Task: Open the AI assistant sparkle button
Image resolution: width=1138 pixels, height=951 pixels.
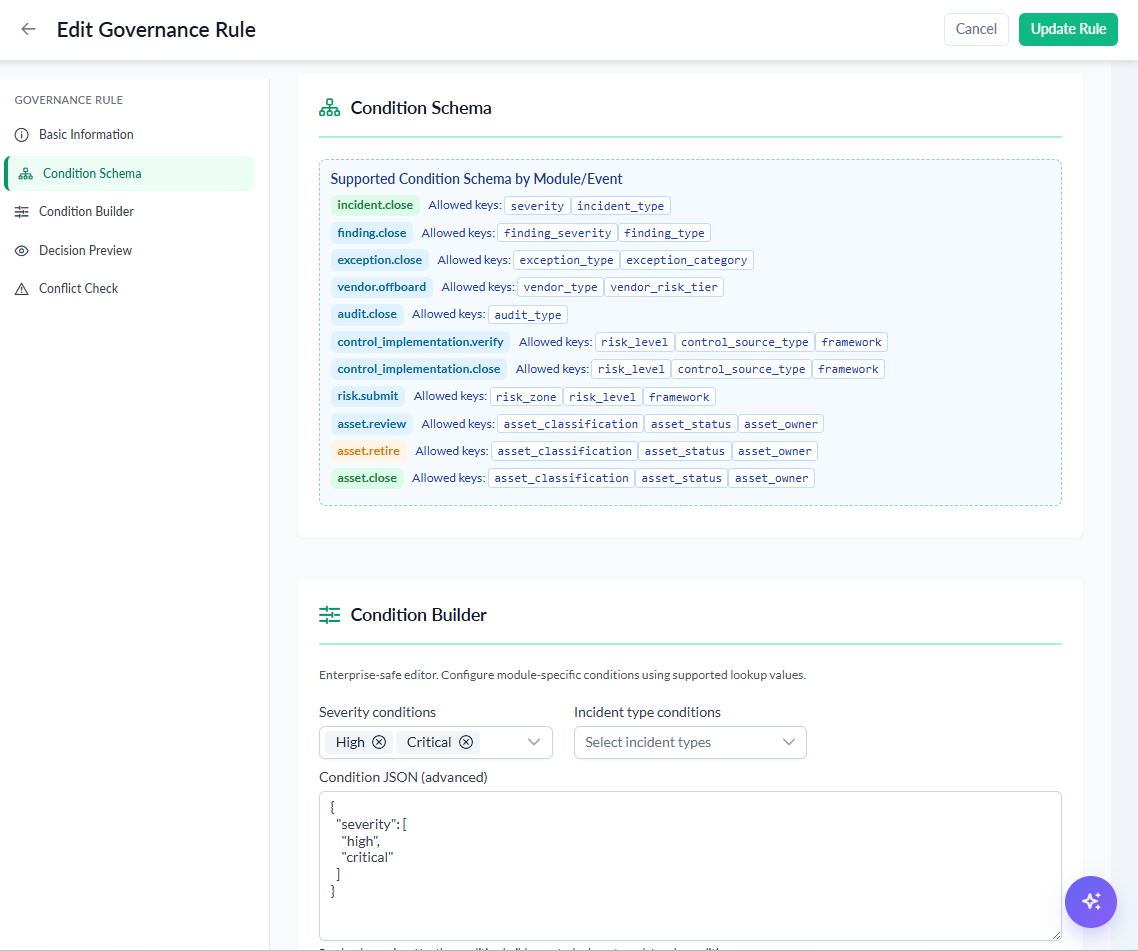Action: [1090, 902]
